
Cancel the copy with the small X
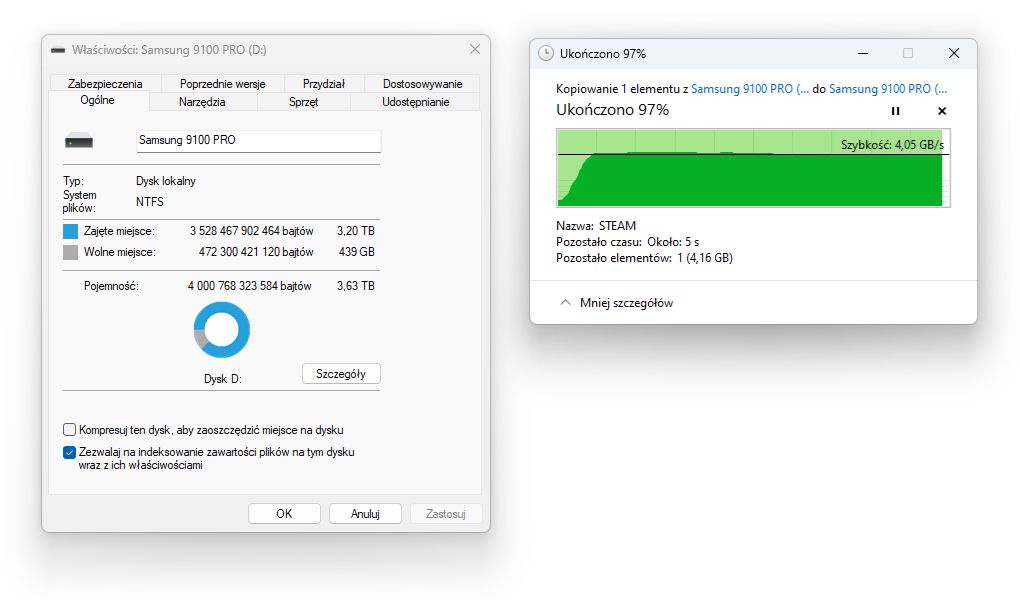click(x=941, y=111)
